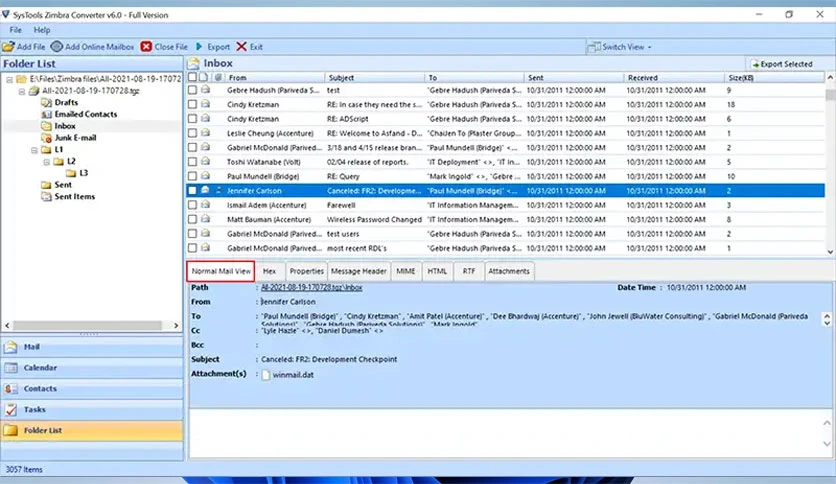Check the 'test' email from Gebre Hadush
This screenshot has width=836, height=484.
click(x=192, y=90)
